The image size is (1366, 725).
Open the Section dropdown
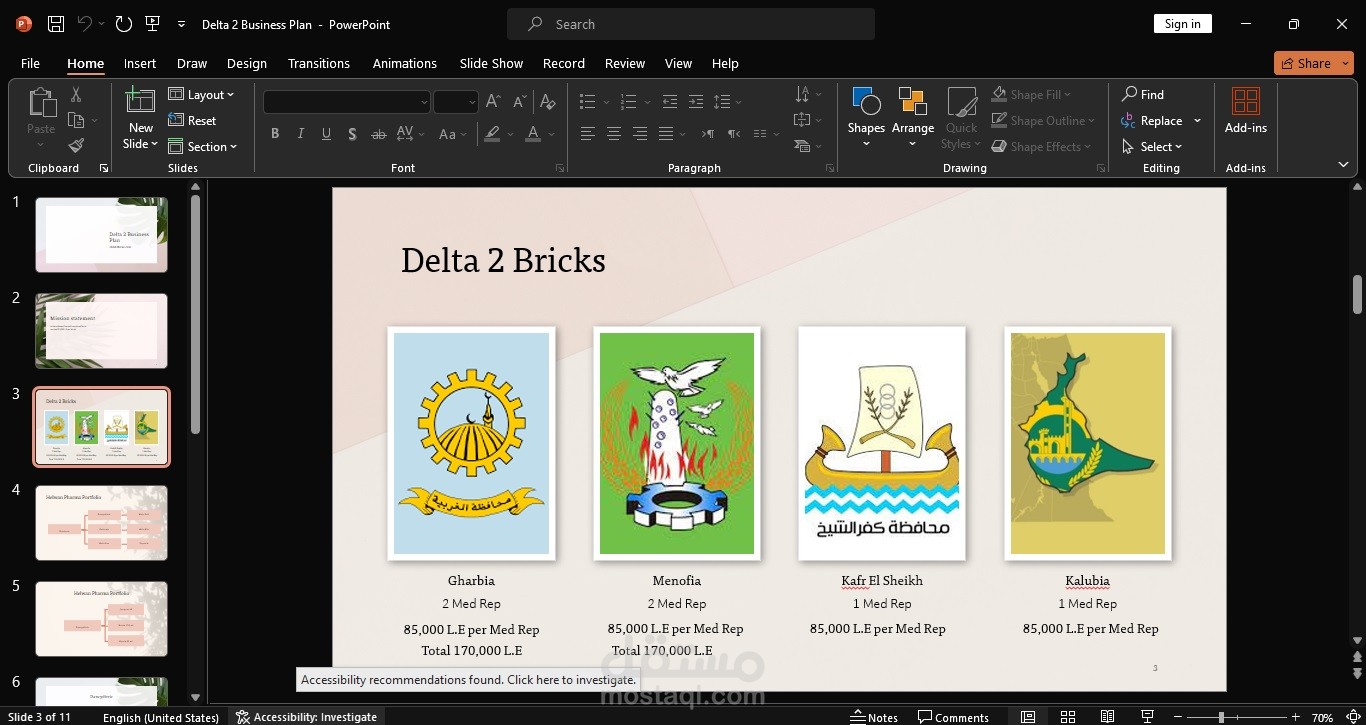pyautogui.click(x=203, y=146)
